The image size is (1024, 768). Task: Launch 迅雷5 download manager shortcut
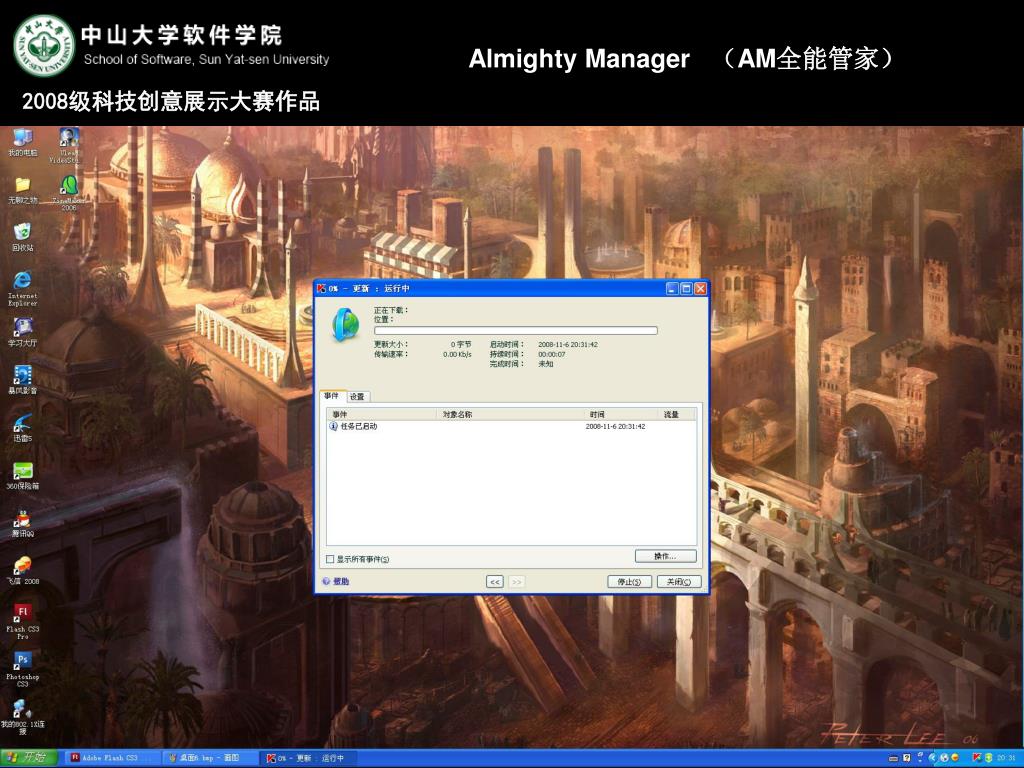(22, 428)
